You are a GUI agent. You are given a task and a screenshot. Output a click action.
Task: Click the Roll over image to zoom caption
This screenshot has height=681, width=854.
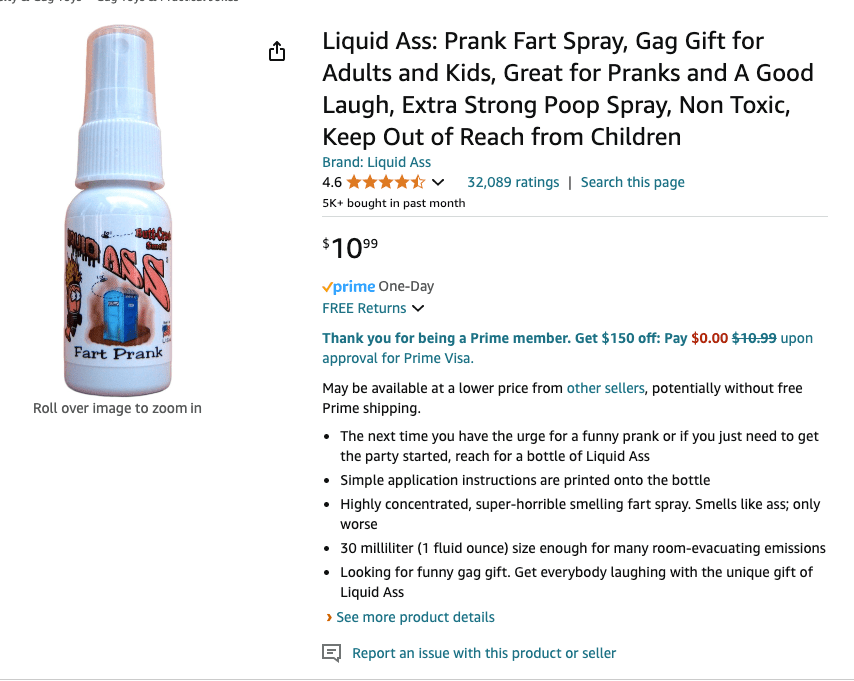click(117, 408)
